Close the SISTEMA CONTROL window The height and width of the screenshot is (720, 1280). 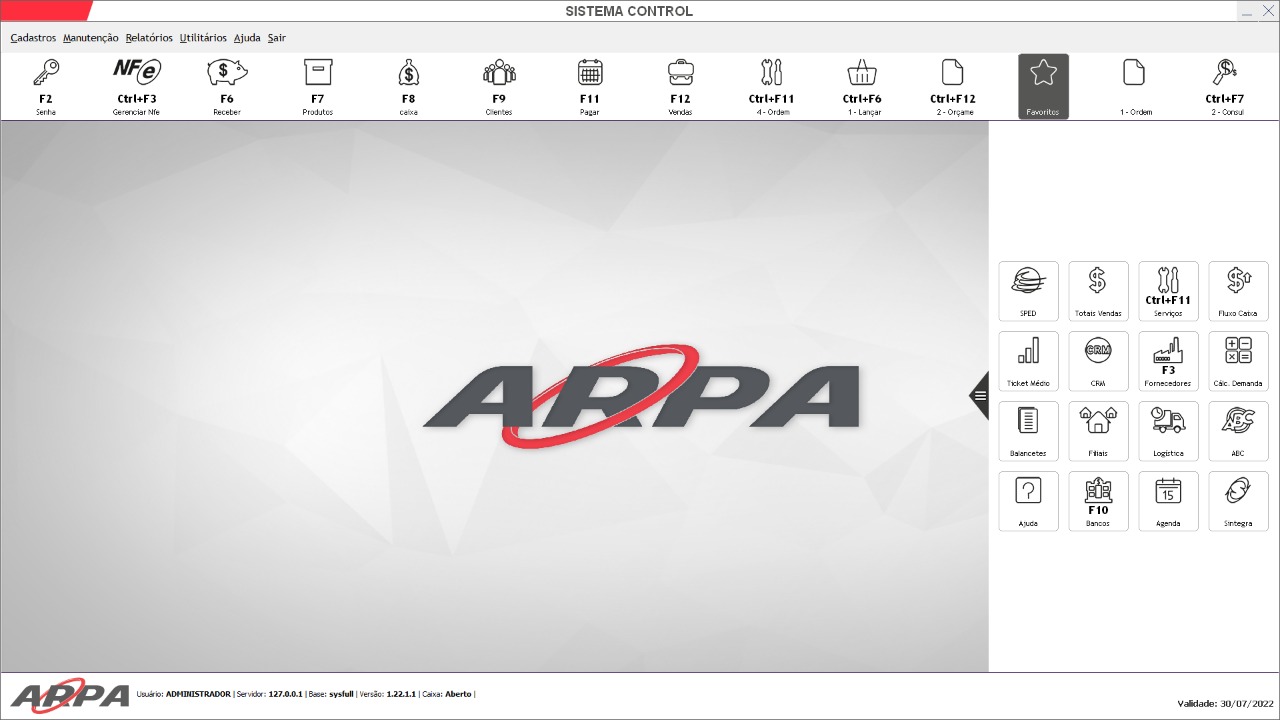1268,11
